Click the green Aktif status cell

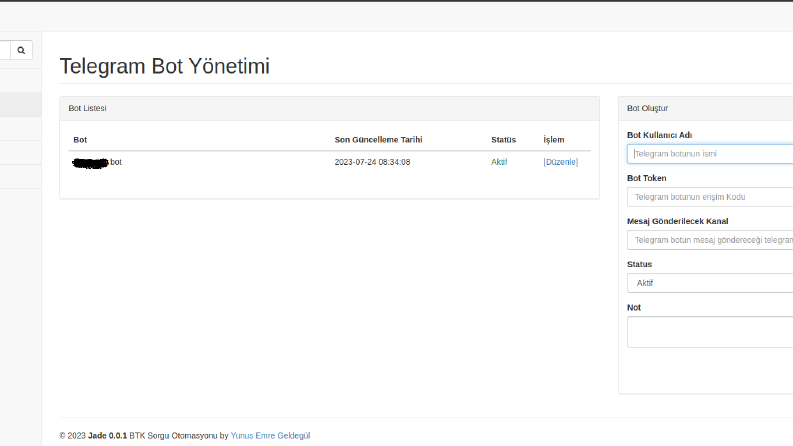[499, 162]
